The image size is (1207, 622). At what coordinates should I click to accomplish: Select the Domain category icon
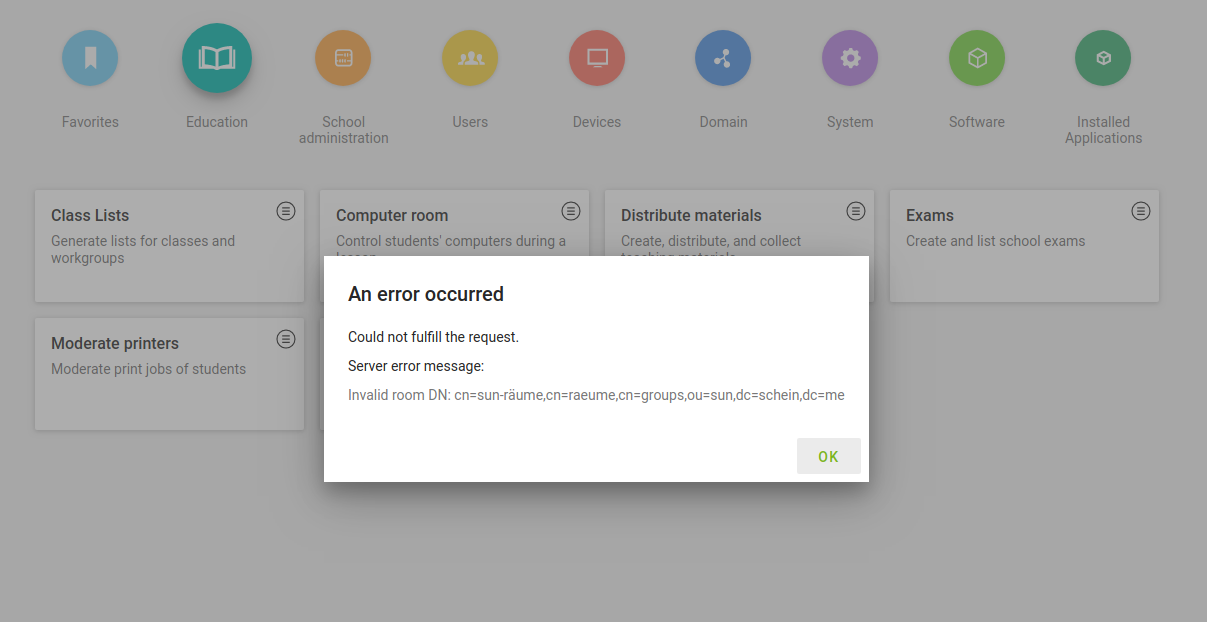coord(723,58)
